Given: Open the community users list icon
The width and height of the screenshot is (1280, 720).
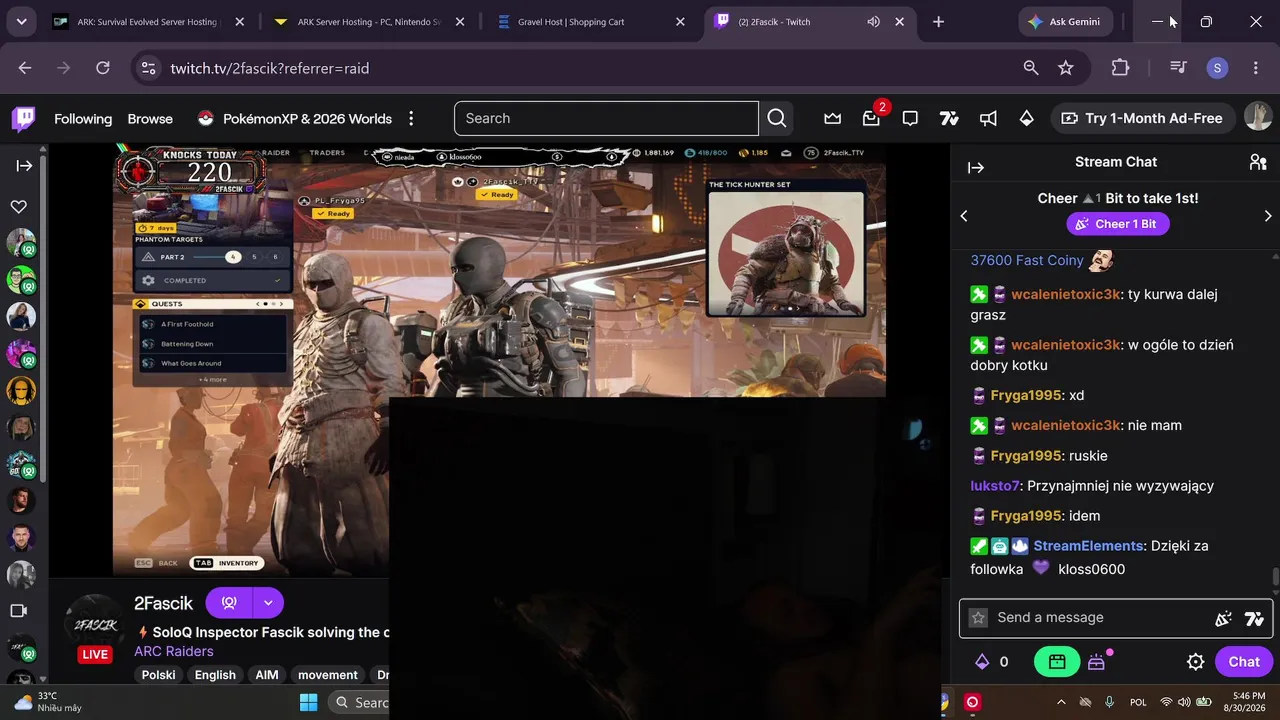Looking at the screenshot, I should click(1258, 162).
